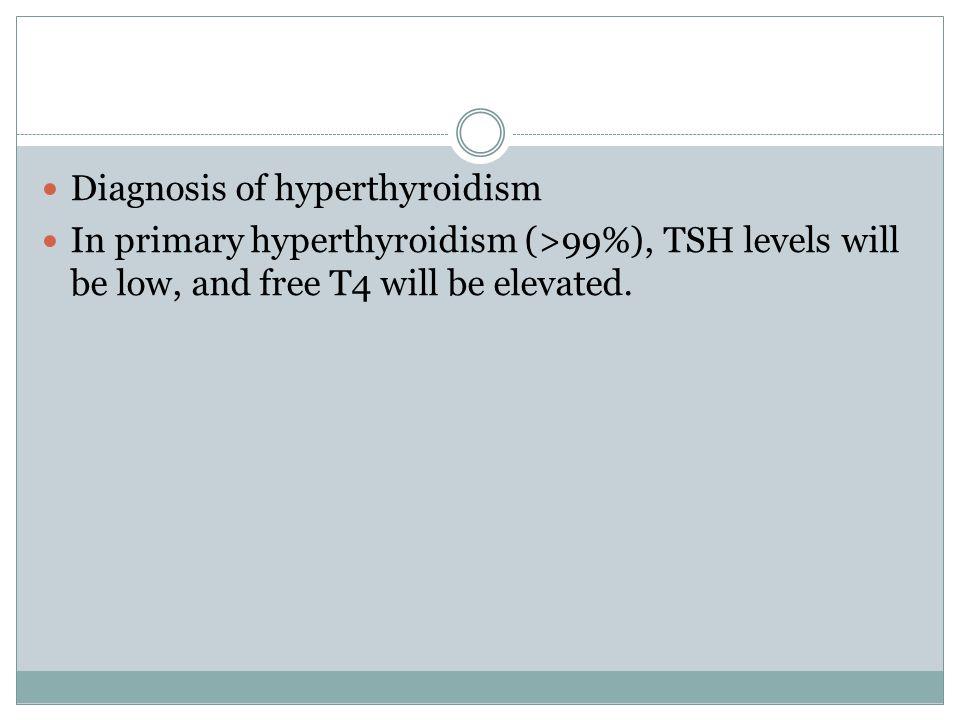
Task: Click the circle ornament on the divider
Action: point(481,132)
